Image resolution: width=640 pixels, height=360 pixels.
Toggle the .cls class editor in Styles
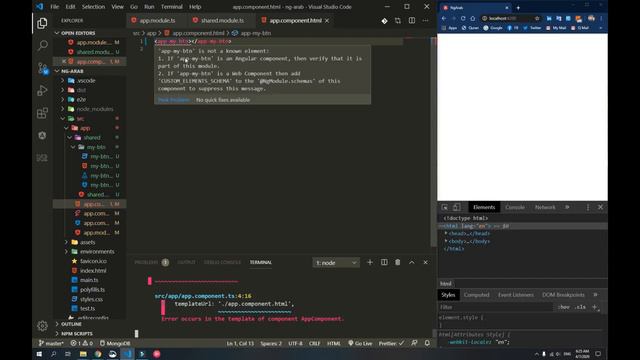pos(580,307)
